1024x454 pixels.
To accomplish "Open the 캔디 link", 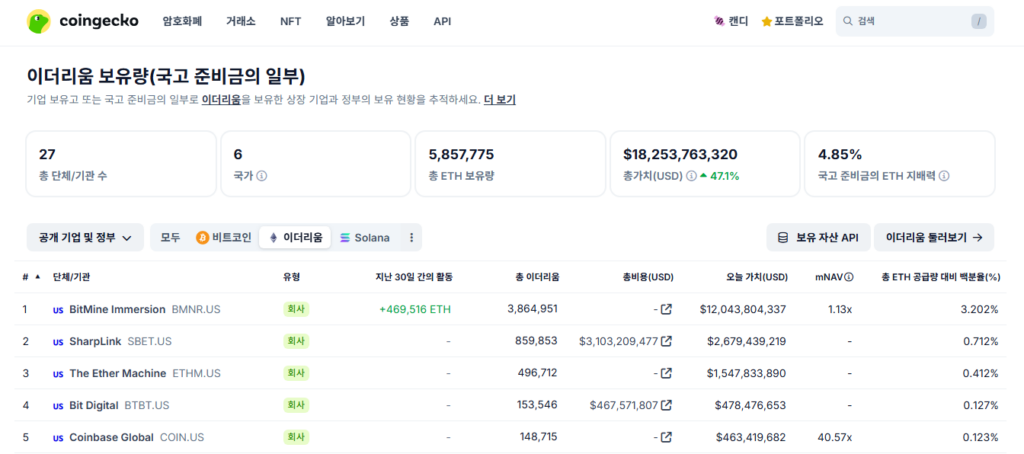I will point(731,21).
